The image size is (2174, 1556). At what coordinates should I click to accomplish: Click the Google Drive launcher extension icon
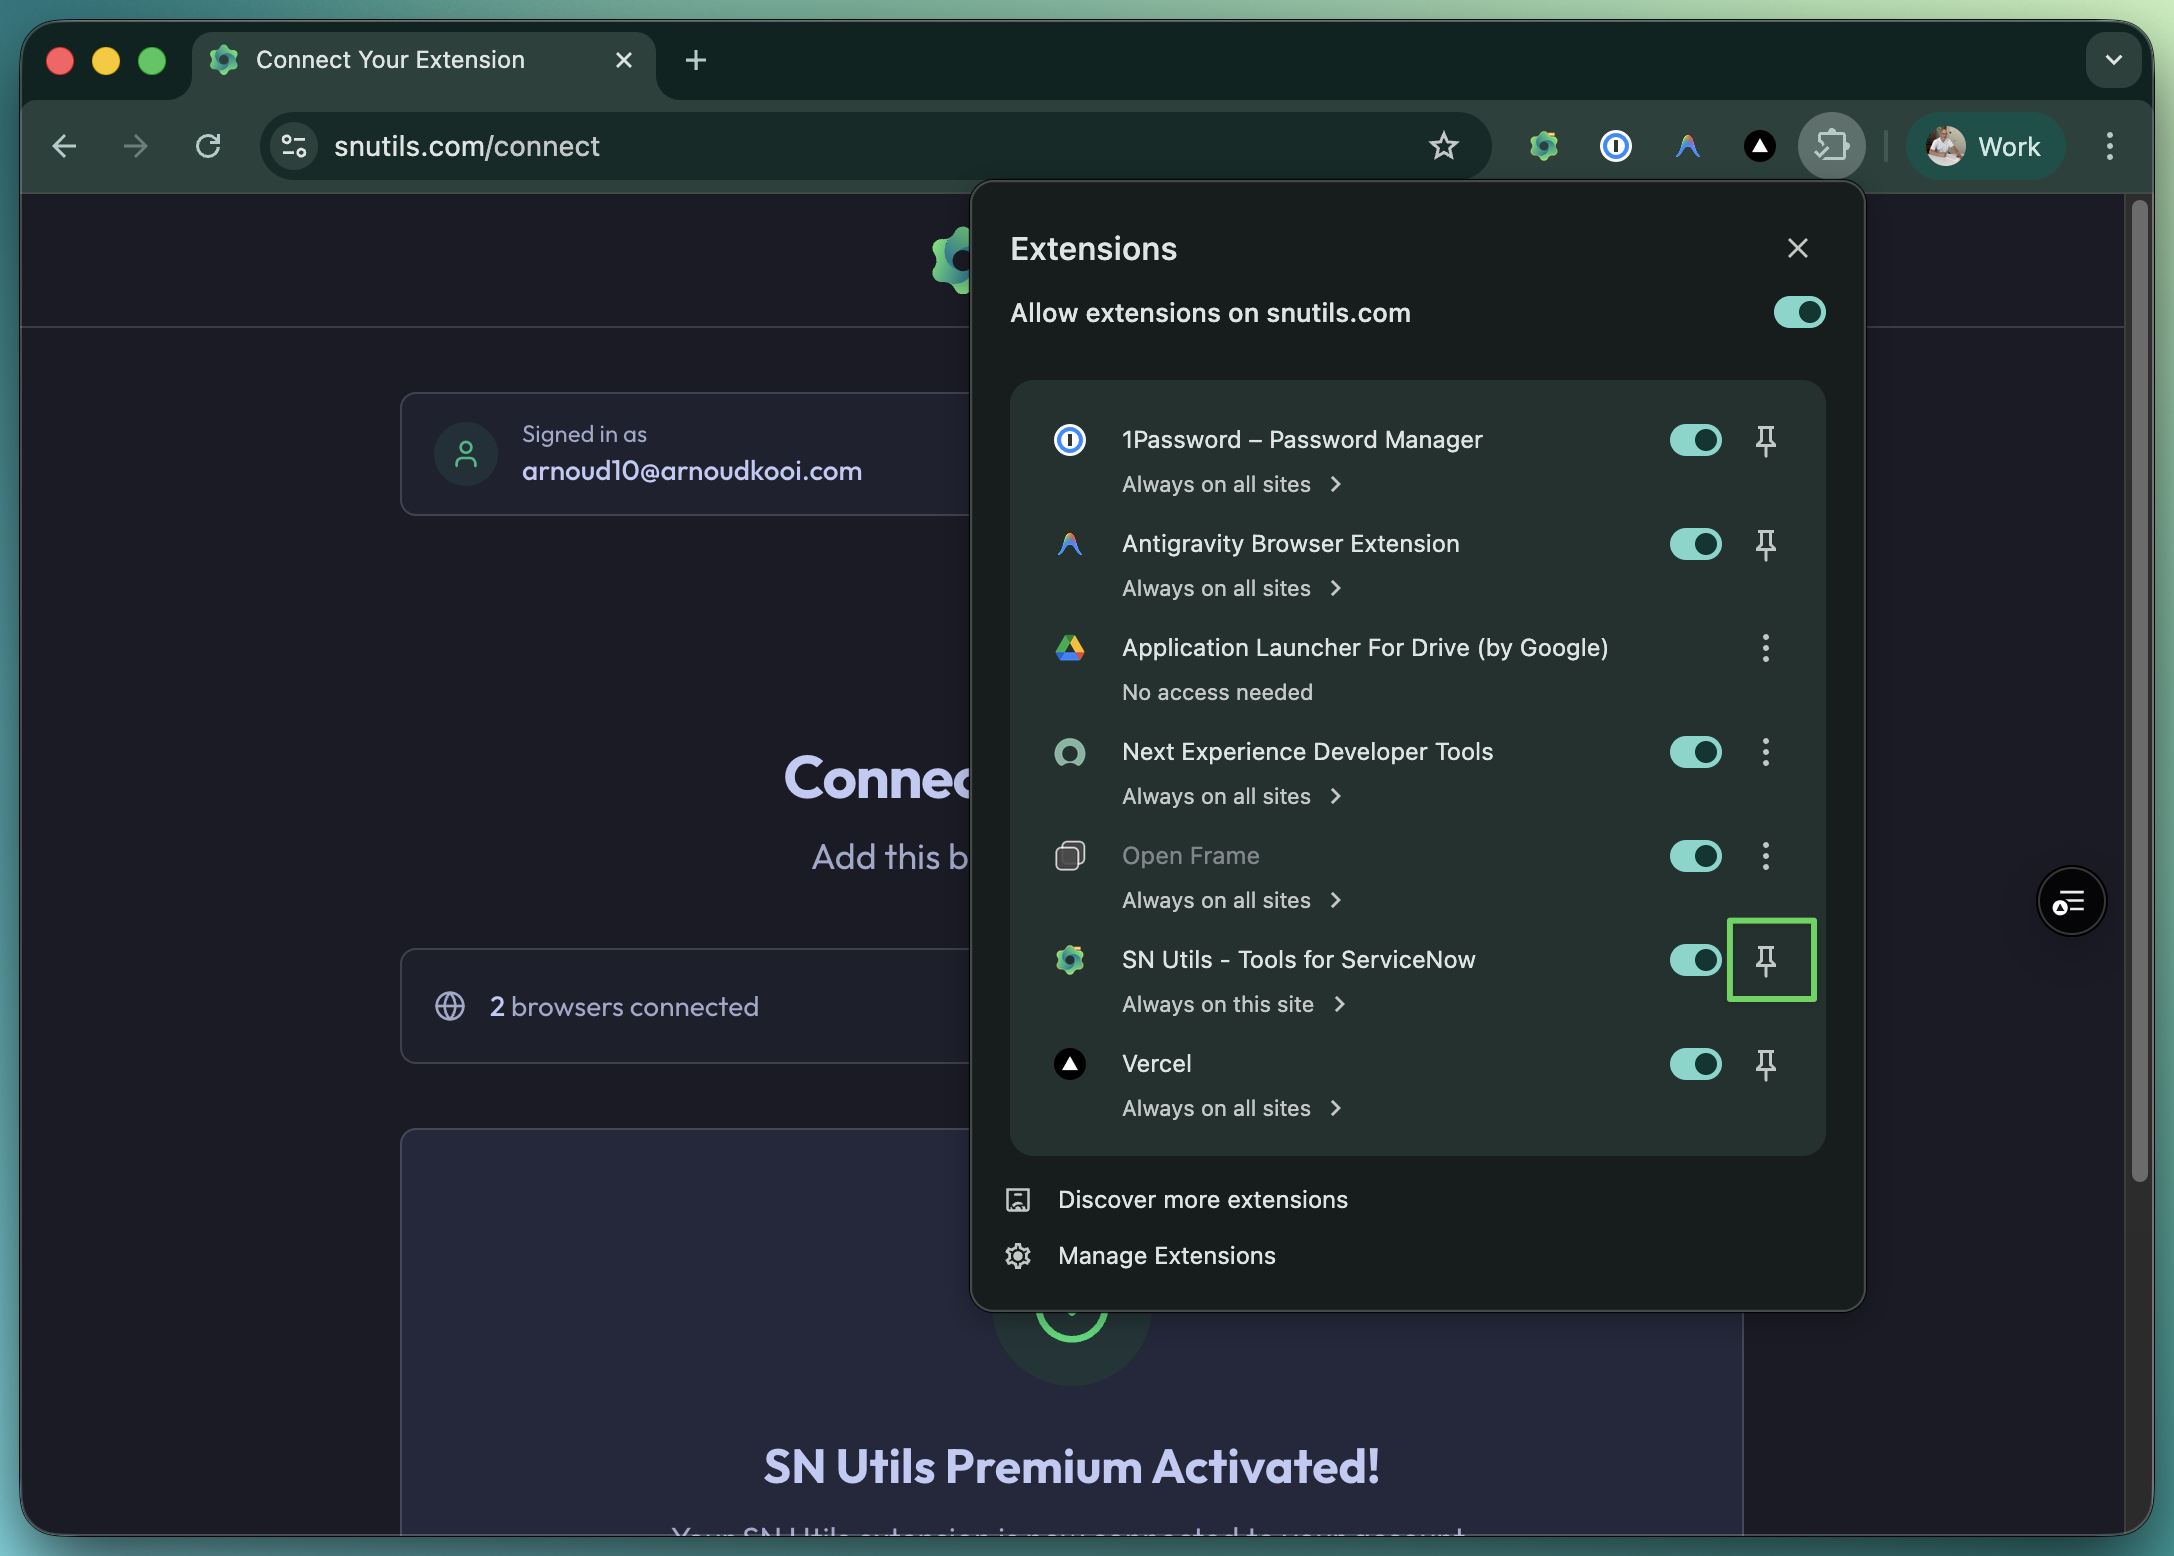(1070, 648)
